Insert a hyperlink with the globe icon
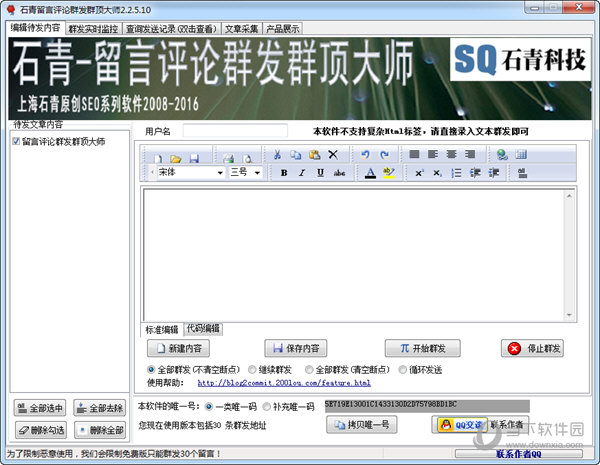The image size is (600, 465). (x=502, y=155)
